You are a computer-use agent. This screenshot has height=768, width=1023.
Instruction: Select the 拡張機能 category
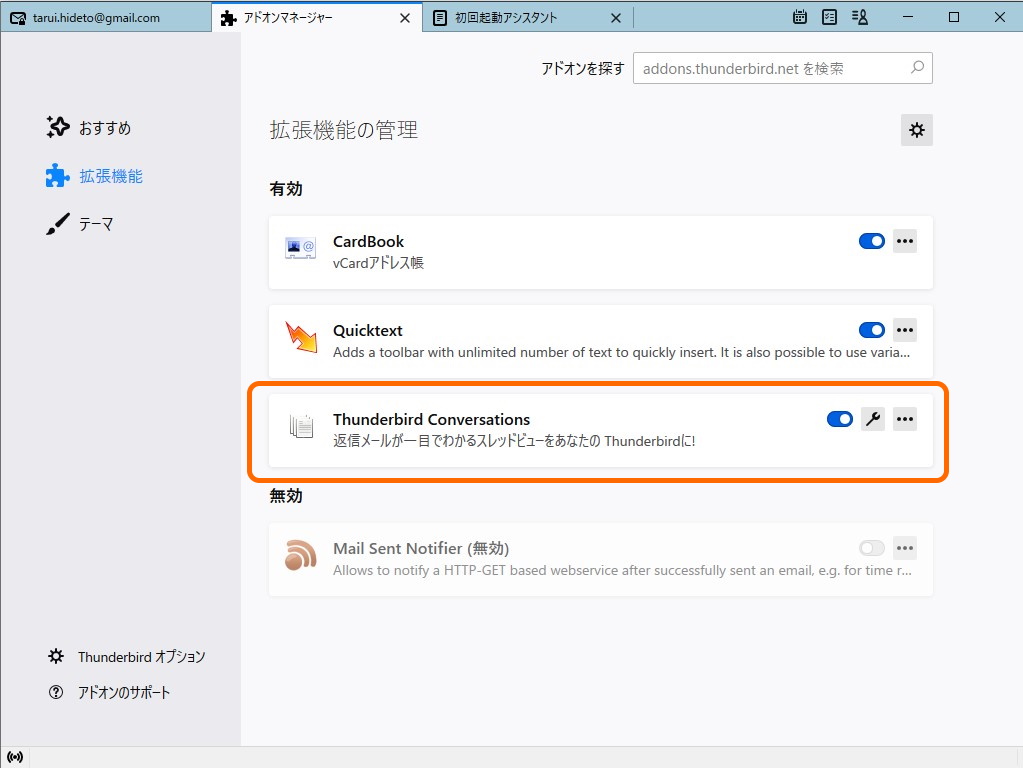(95, 176)
